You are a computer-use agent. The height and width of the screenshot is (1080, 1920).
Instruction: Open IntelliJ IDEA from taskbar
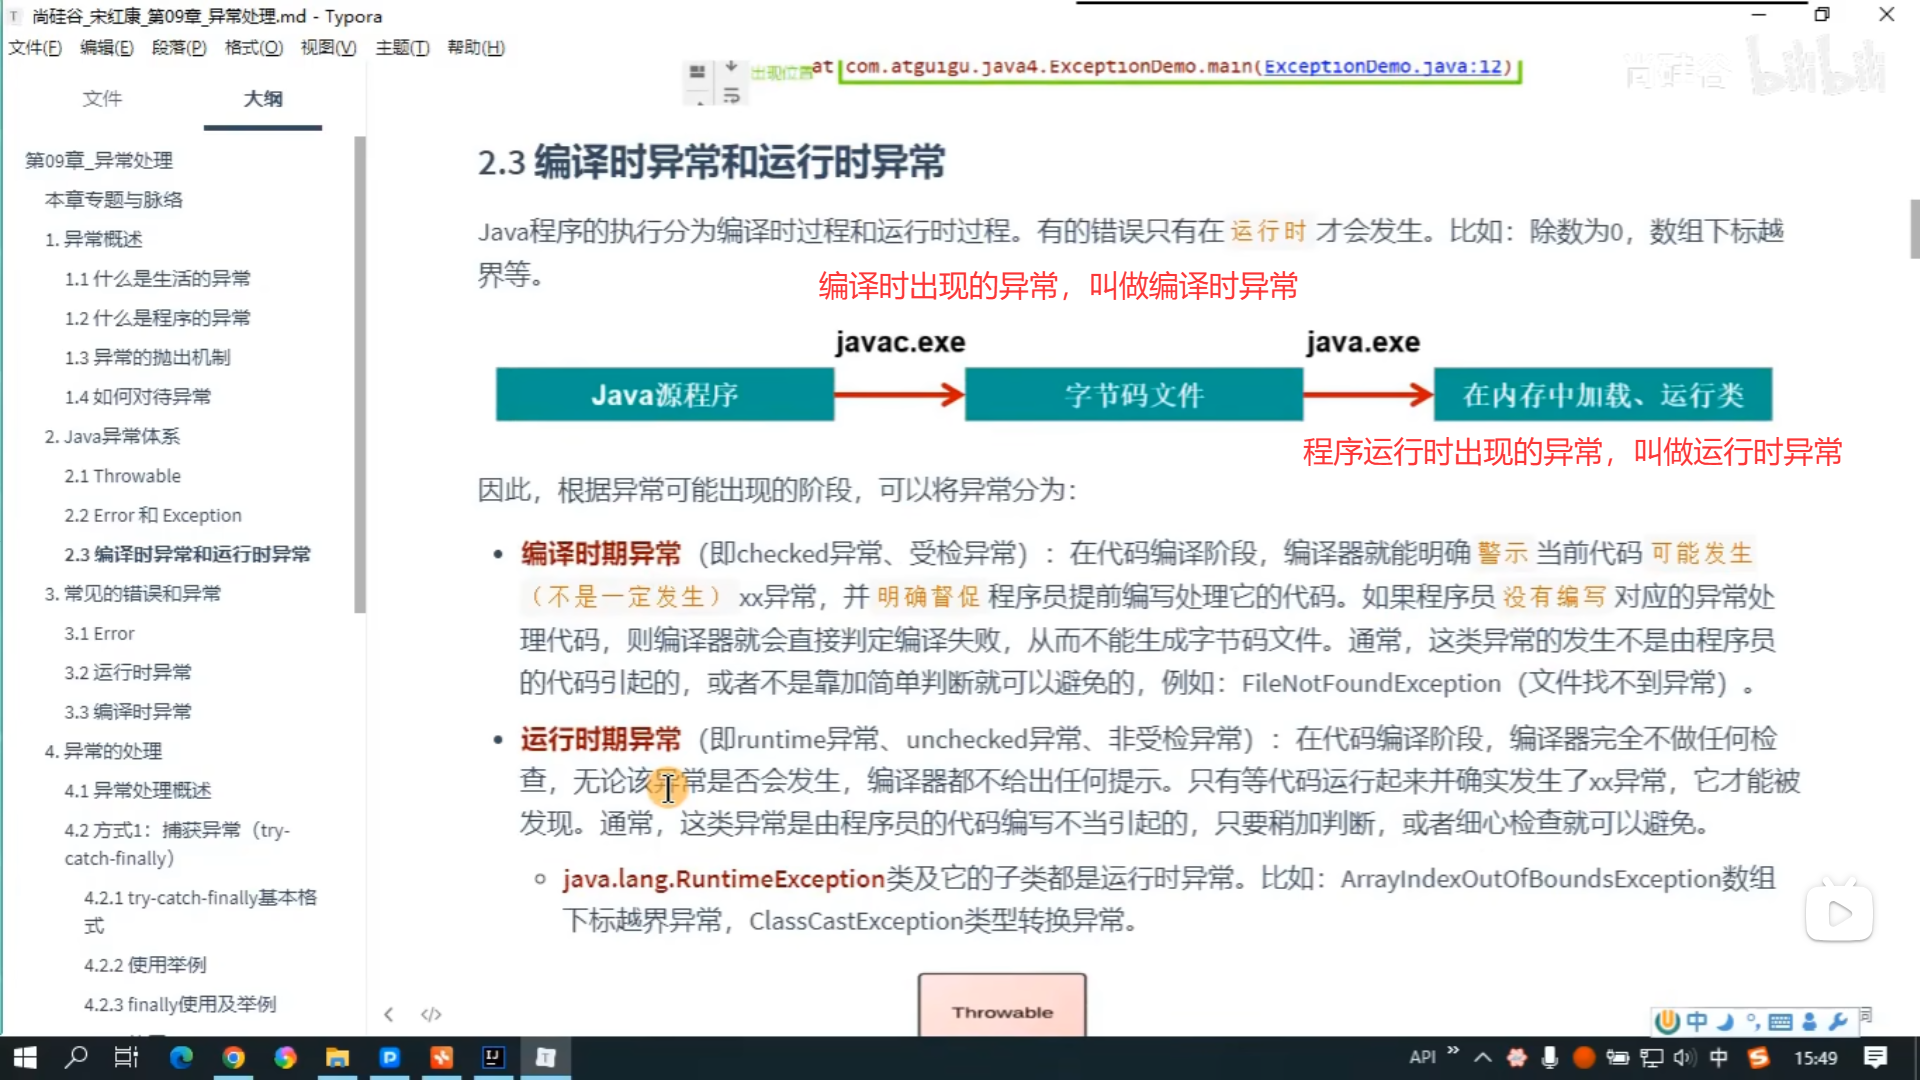[x=493, y=1057]
